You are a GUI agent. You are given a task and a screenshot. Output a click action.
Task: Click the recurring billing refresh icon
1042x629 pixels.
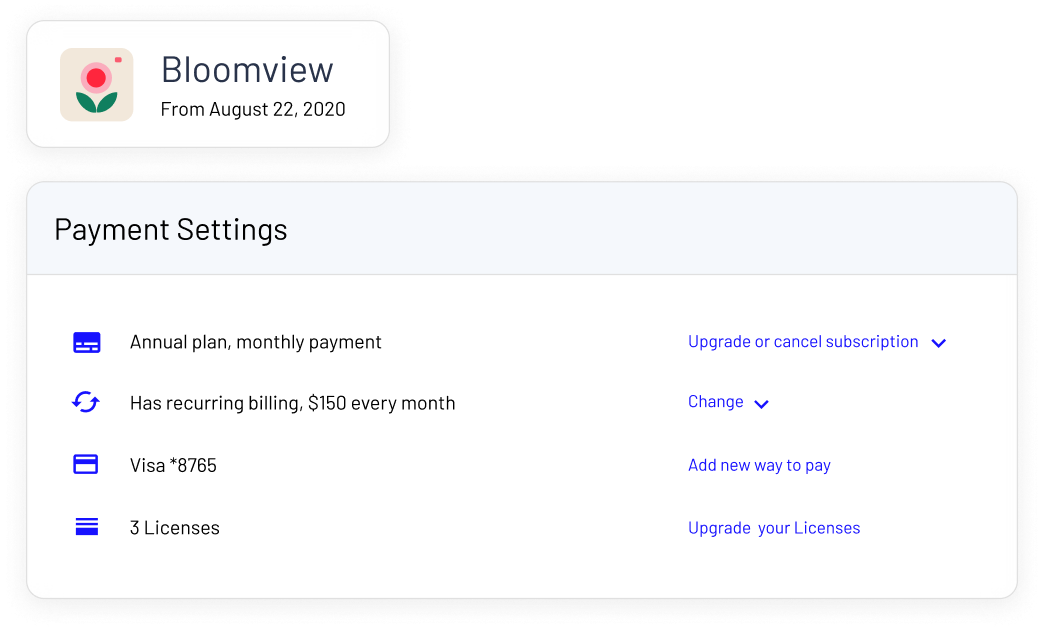tap(86, 402)
